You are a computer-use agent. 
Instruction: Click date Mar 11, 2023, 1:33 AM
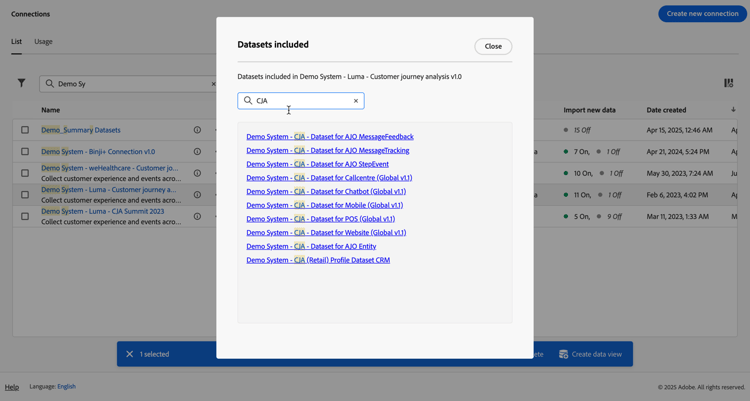[678, 216]
